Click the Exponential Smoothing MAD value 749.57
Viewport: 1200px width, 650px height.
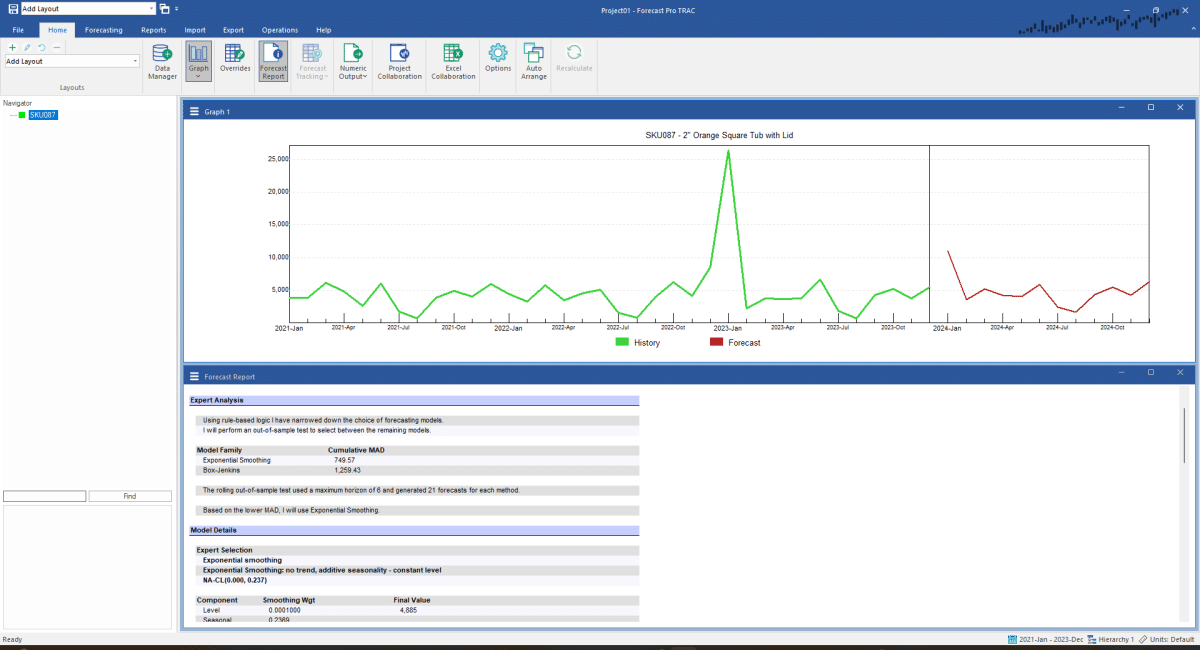click(345, 460)
